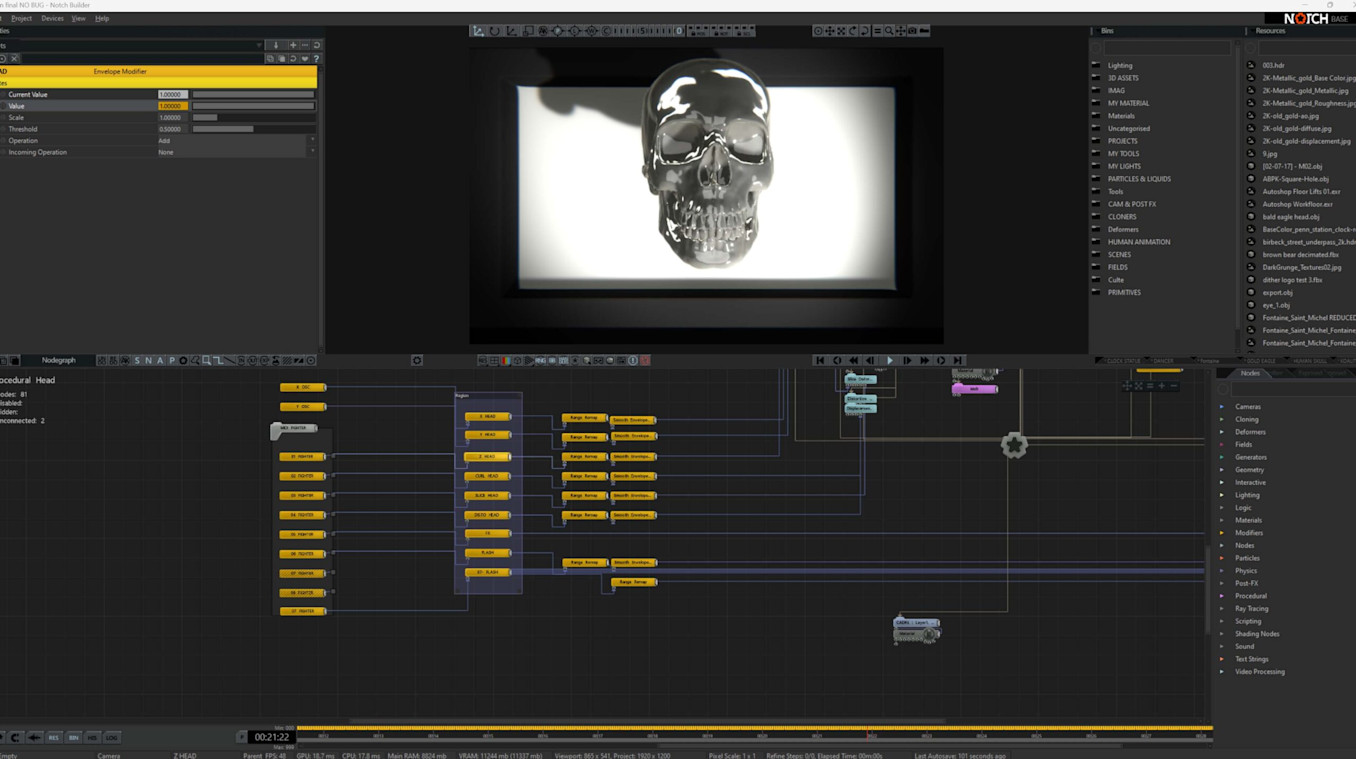Screen dimensions: 1356x759
Task: Adjust the Threshold slider
Action: (x=252, y=129)
